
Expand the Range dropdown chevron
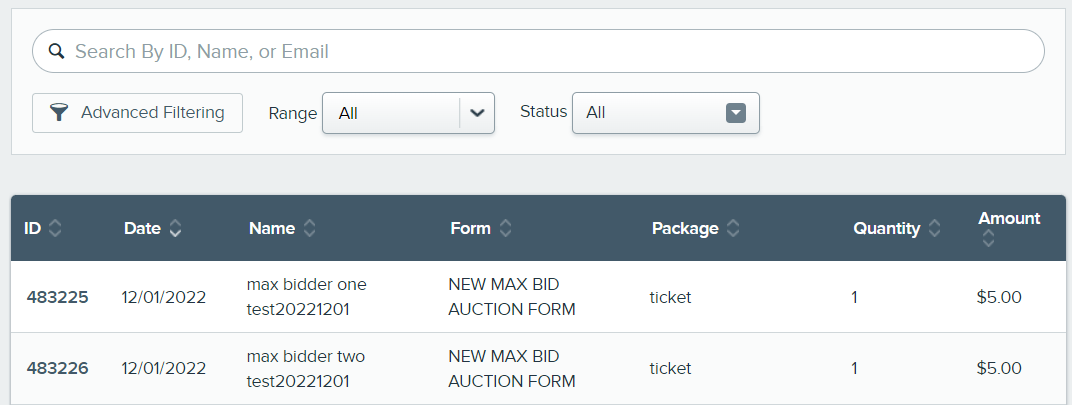(477, 113)
